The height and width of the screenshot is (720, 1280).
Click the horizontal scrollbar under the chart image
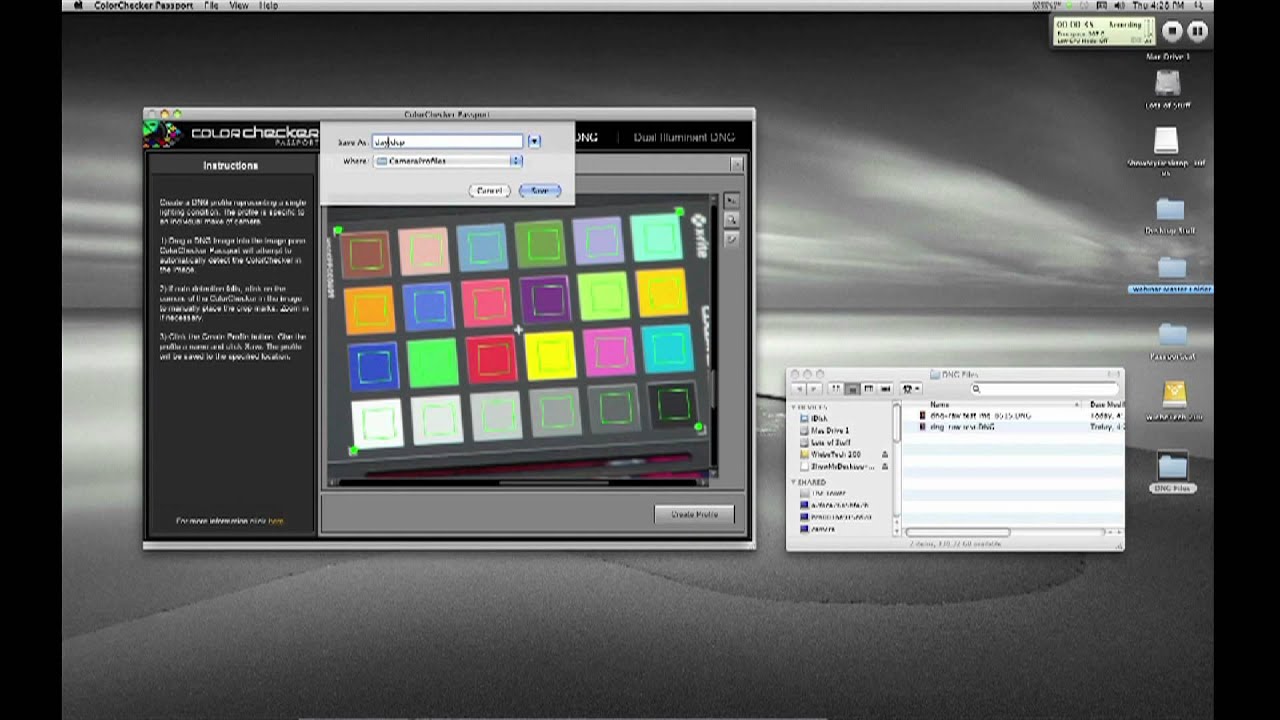(x=518, y=483)
